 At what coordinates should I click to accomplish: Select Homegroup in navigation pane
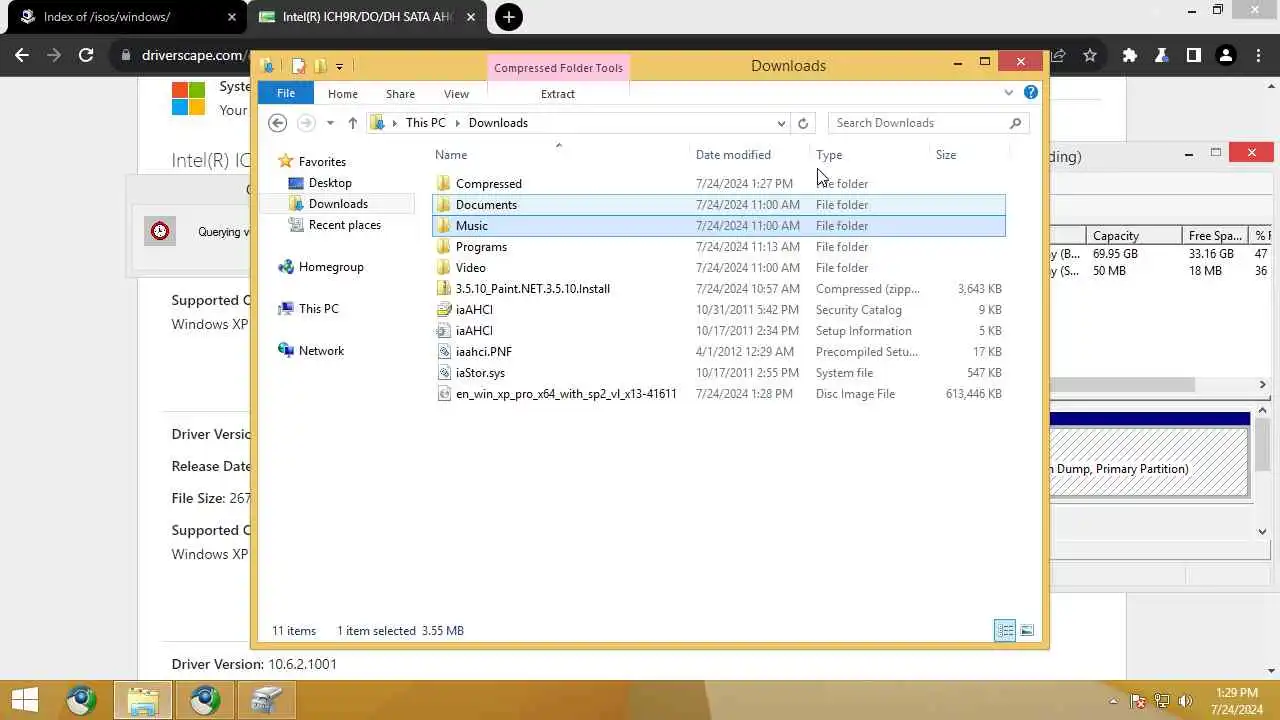click(331, 267)
